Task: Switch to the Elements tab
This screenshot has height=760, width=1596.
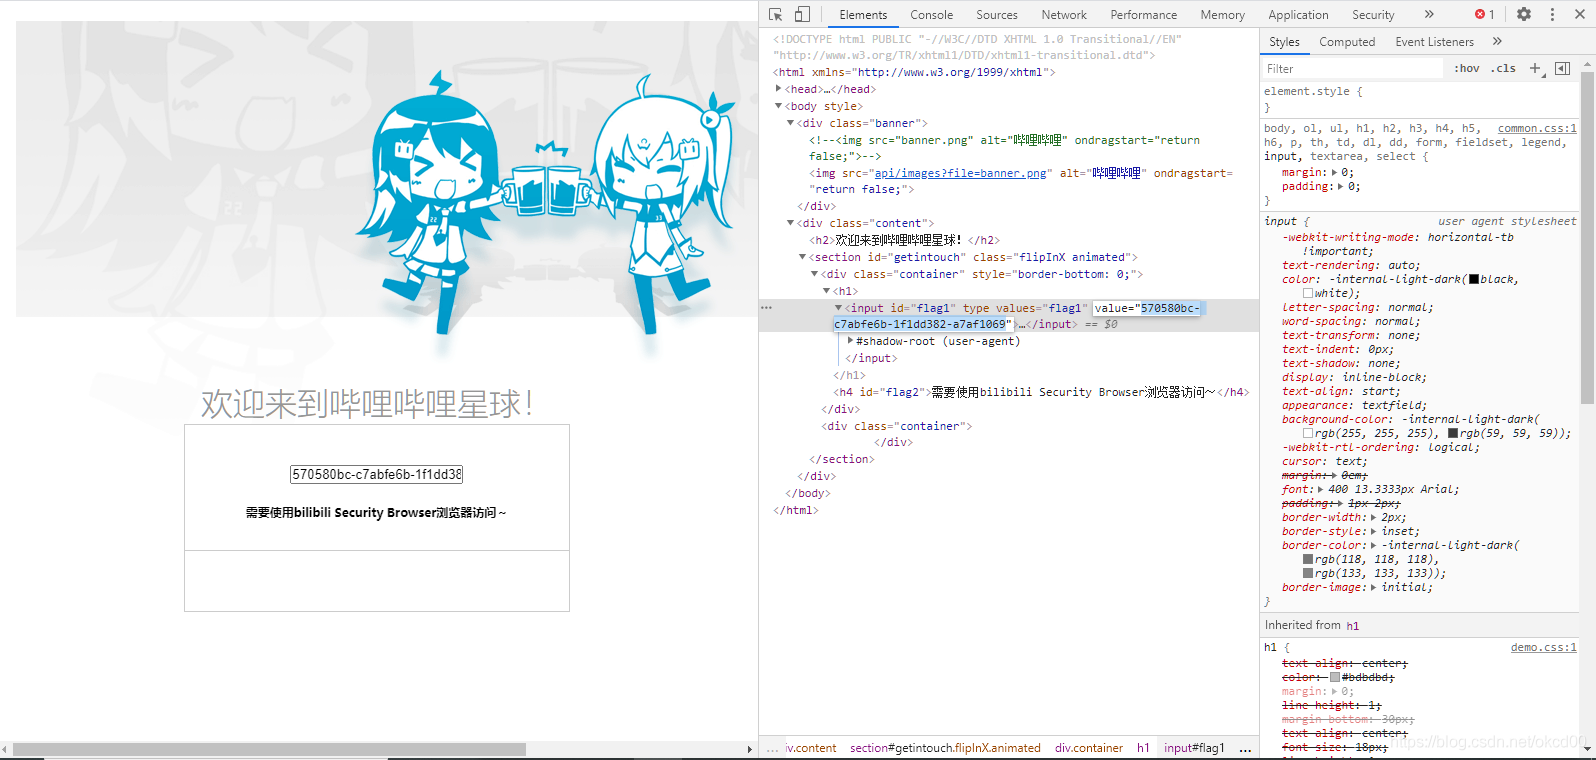Action: [863, 15]
